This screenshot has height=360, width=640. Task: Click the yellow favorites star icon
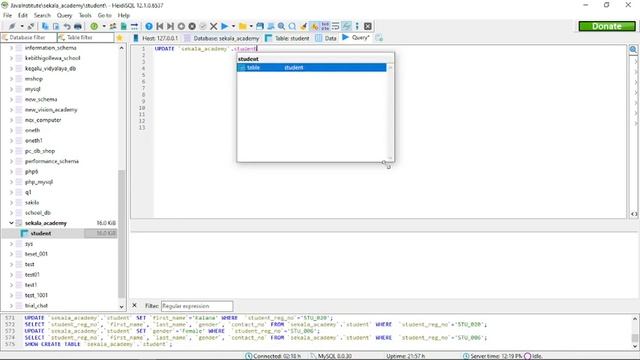[120, 38]
